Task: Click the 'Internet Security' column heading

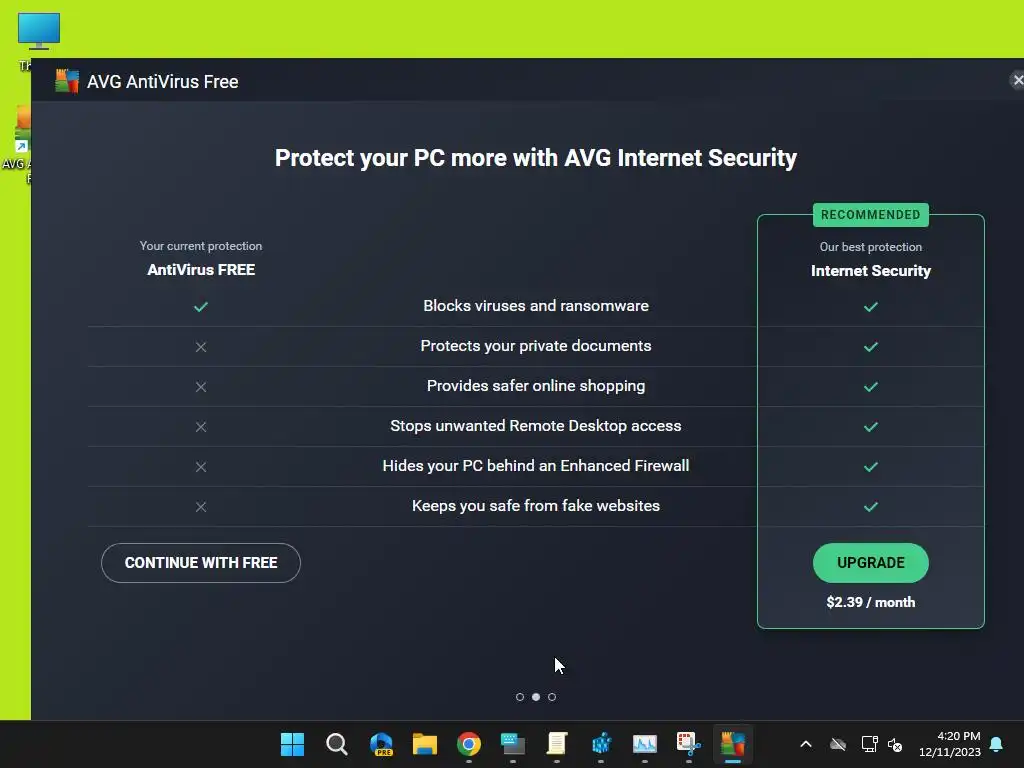Action: tap(871, 270)
